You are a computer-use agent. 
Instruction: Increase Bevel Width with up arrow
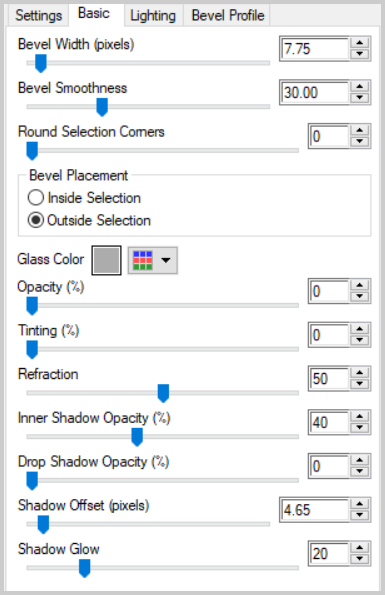359,43
